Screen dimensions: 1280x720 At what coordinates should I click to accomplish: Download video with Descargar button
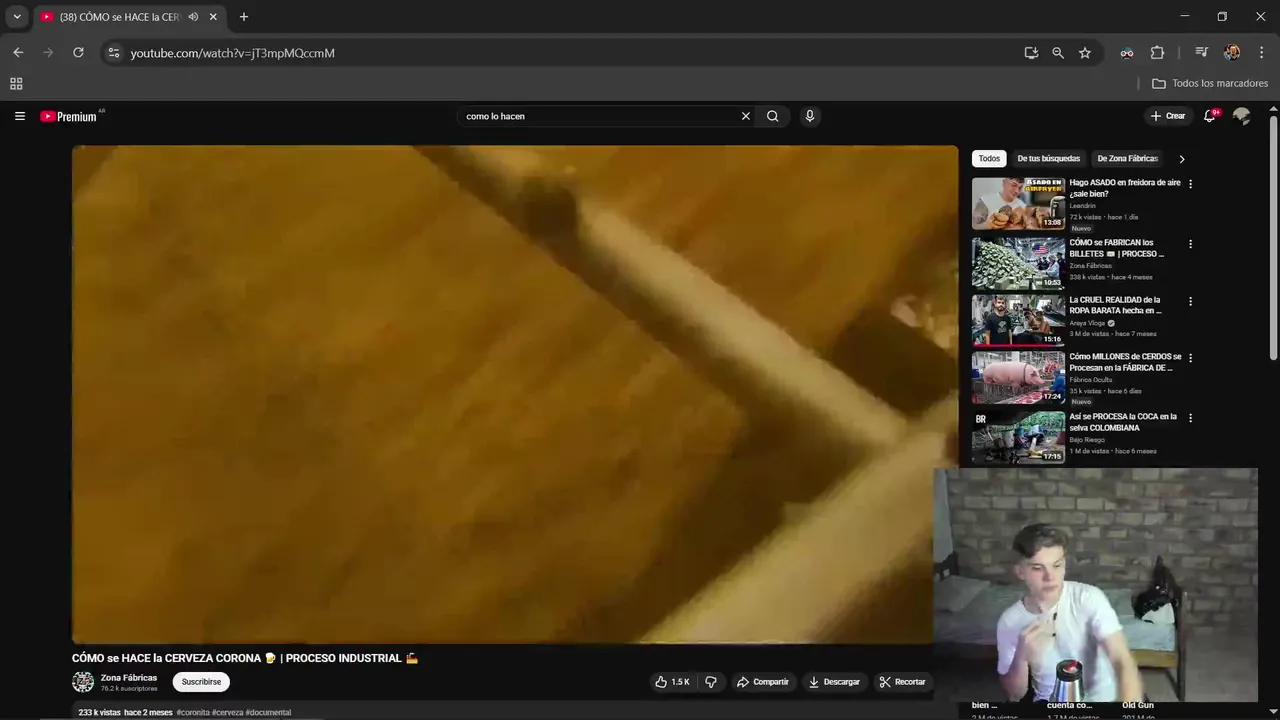tap(834, 682)
